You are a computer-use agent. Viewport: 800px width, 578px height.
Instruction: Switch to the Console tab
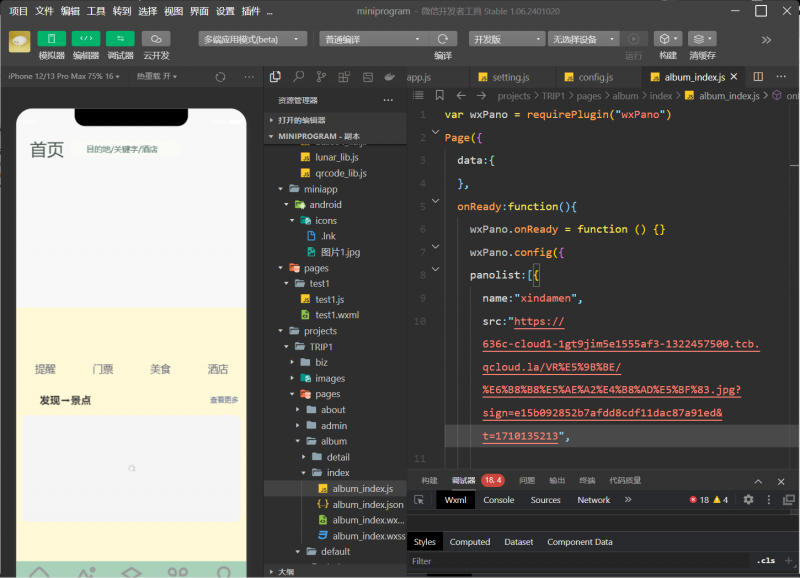pos(498,500)
